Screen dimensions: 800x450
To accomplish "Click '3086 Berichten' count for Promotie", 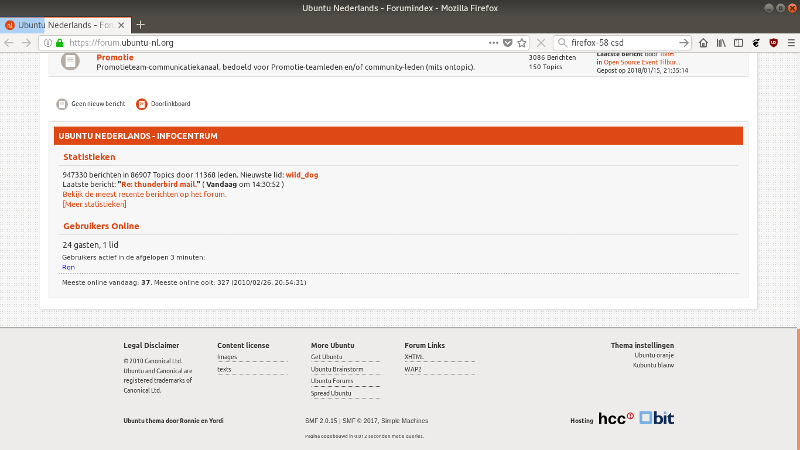I will pyautogui.click(x=552, y=58).
